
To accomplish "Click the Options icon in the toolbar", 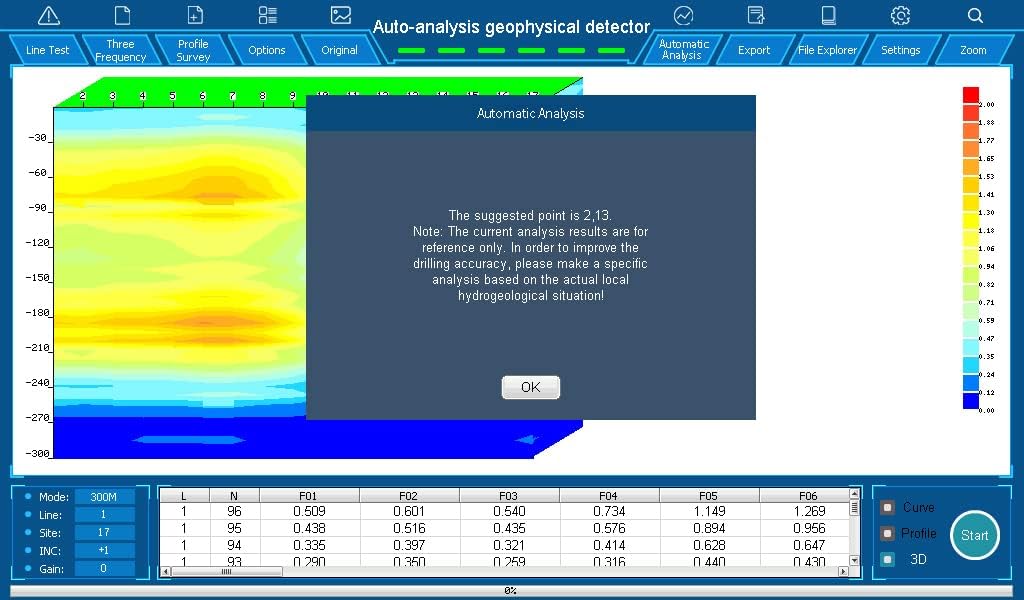I will (x=266, y=15).
